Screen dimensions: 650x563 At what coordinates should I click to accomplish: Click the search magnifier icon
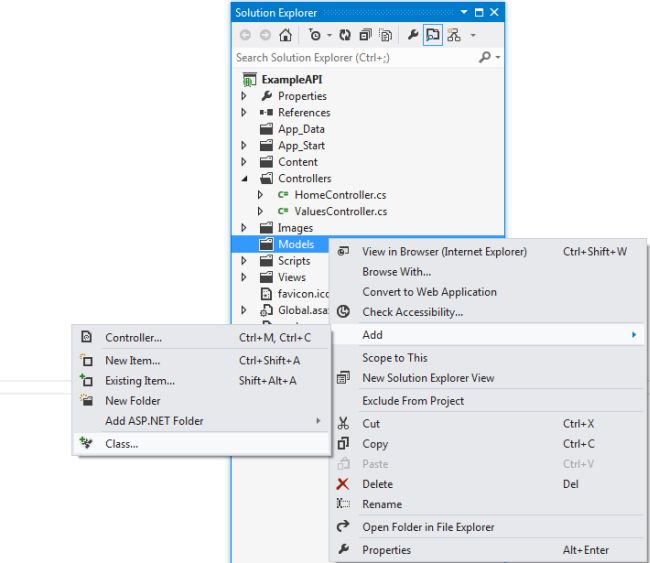(x=485, y=57)
